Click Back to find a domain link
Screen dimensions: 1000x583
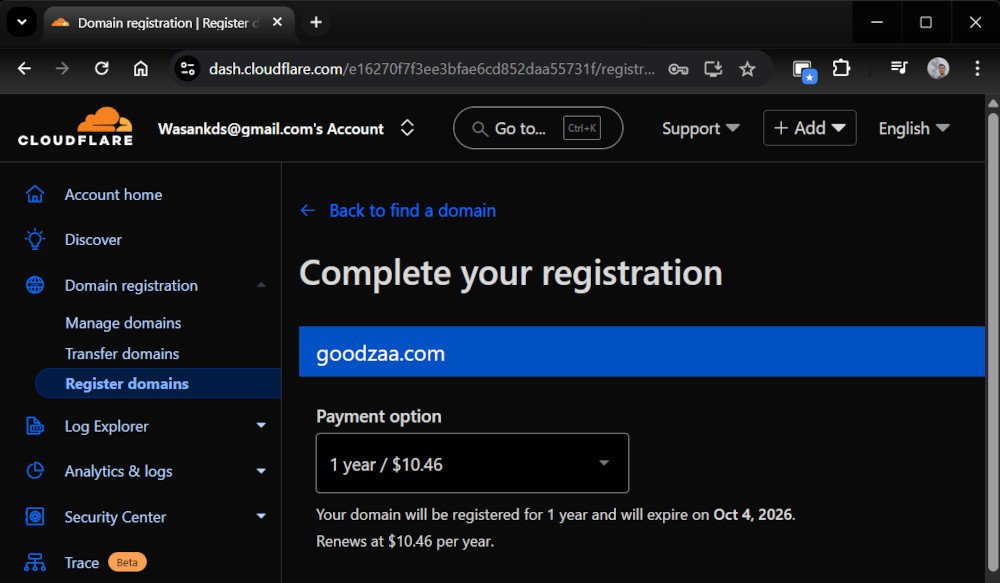411,211
